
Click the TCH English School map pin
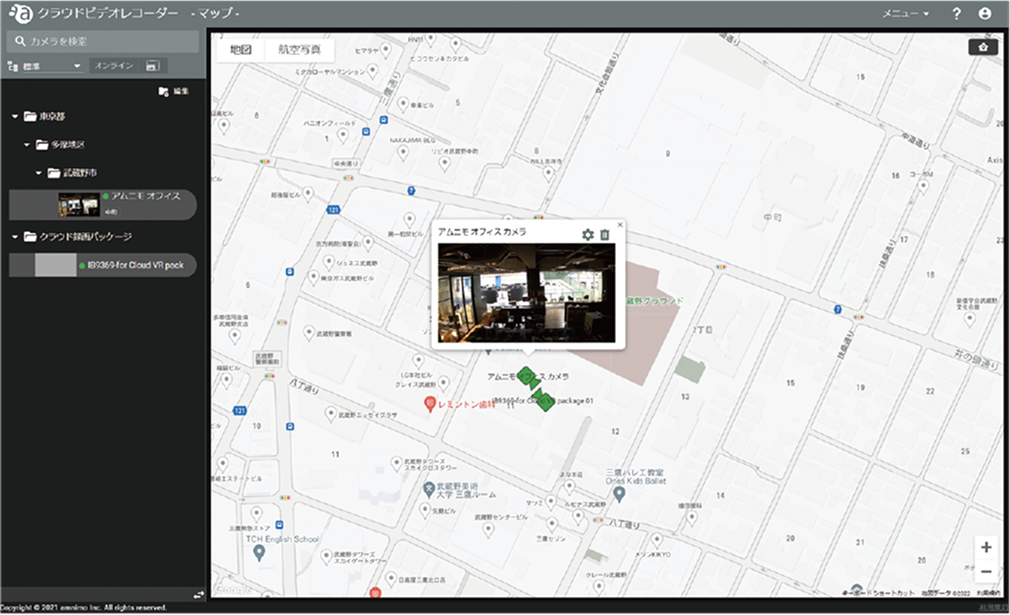(259, 554)
